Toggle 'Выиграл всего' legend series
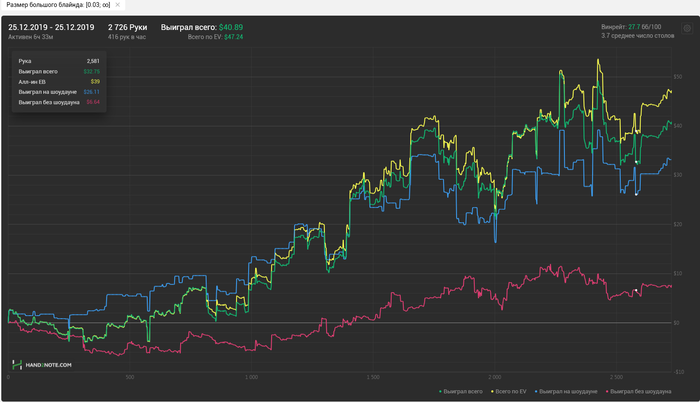This screenshot has width=700, height=402. 461,391
